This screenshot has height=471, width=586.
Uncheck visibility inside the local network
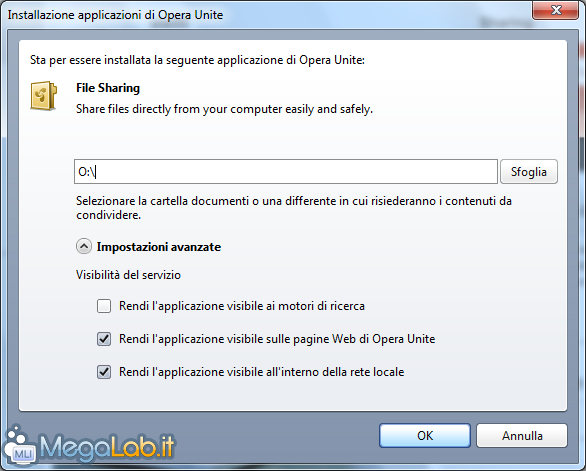coord(104,372)
